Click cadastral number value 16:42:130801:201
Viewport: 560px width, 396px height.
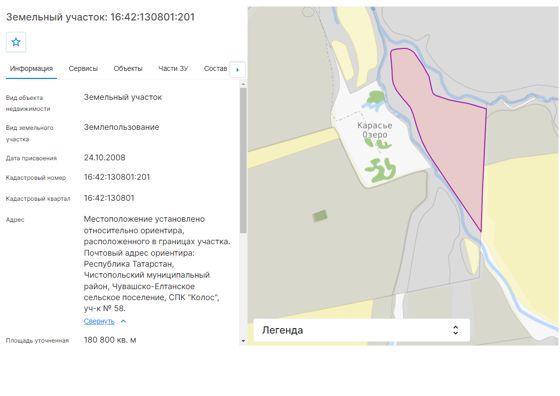click(x=117, y=177)
